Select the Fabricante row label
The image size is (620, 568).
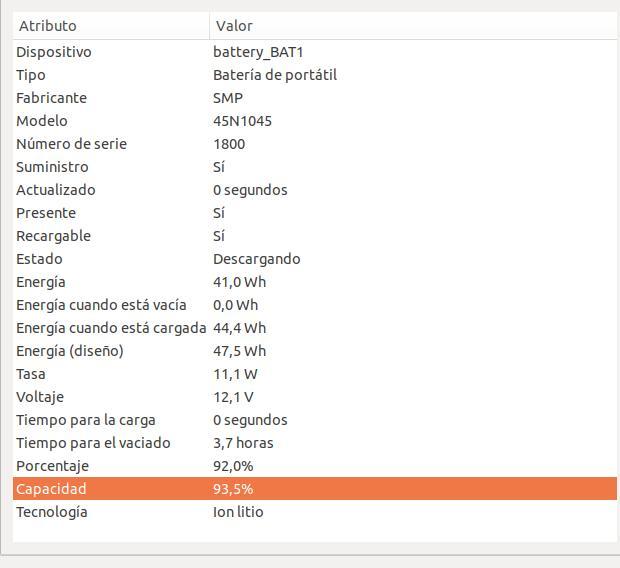[x=51, y=98]
